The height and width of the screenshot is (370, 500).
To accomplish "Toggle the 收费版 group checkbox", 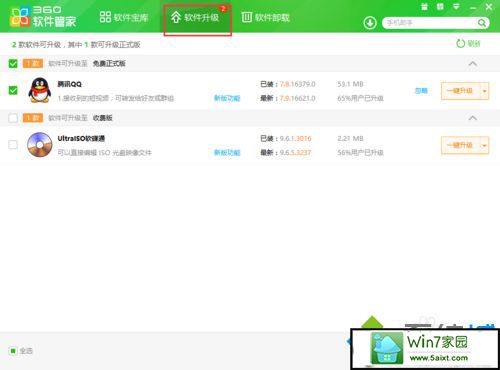I will coord(13,118).
